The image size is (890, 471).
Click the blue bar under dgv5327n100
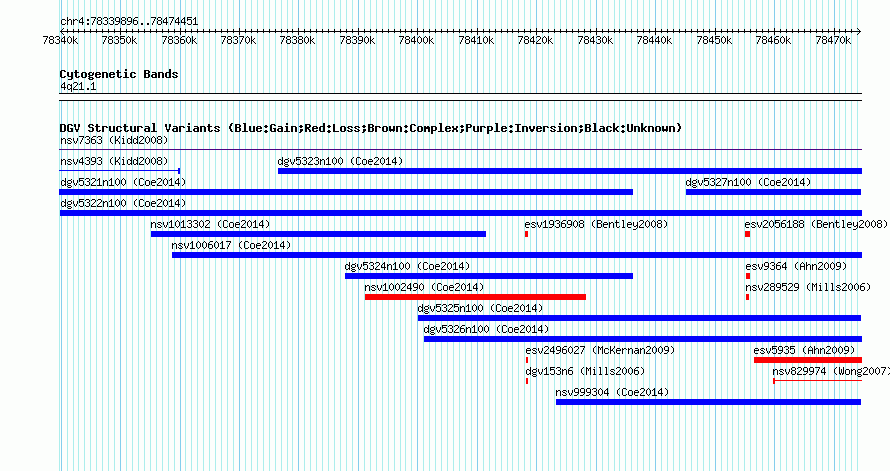click(x=774, y=192)
